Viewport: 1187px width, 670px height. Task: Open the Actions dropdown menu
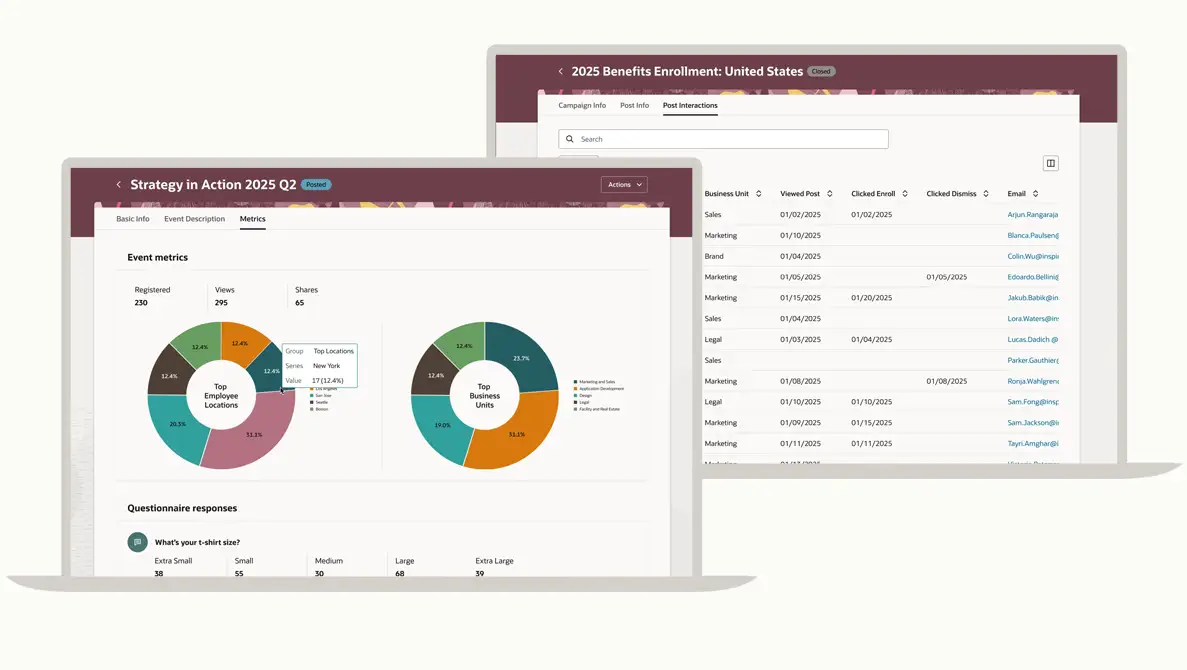point(624,184)
